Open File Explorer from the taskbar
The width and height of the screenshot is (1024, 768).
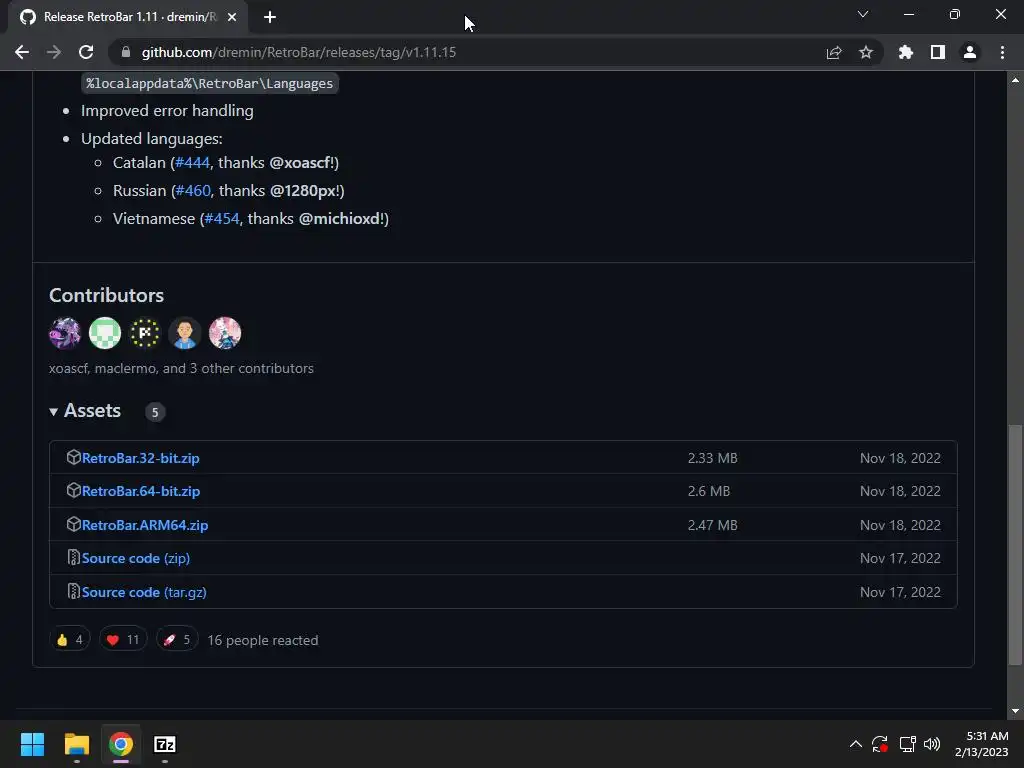click(x=76, y=744)
